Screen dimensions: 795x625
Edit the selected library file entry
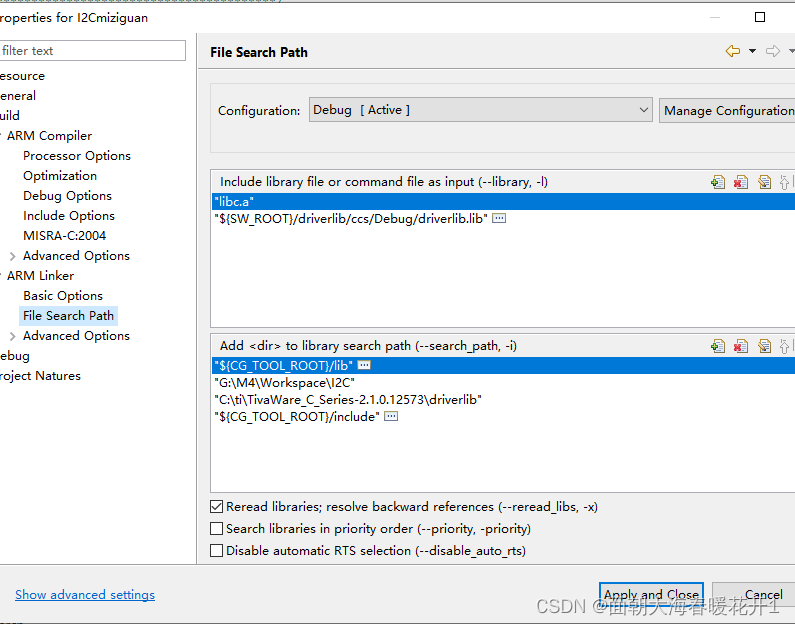click(x=764, y=182)
